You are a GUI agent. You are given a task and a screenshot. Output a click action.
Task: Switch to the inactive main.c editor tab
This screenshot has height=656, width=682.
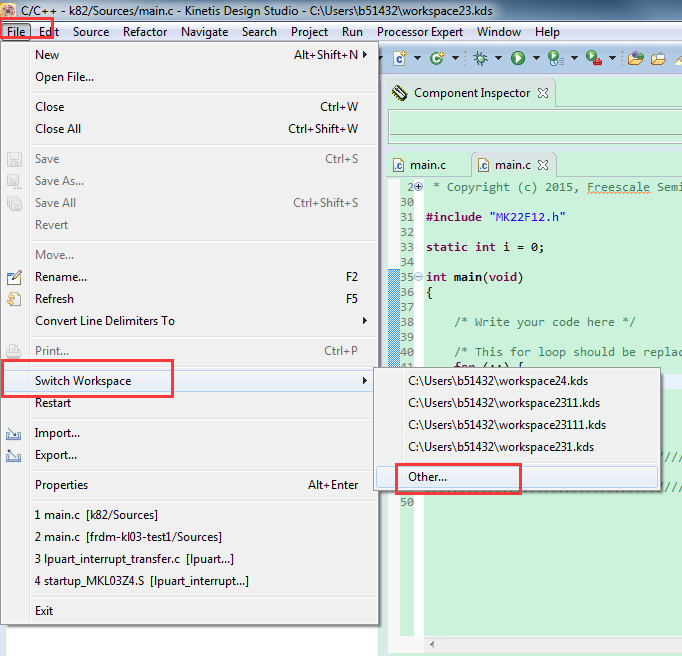[428, 165]
